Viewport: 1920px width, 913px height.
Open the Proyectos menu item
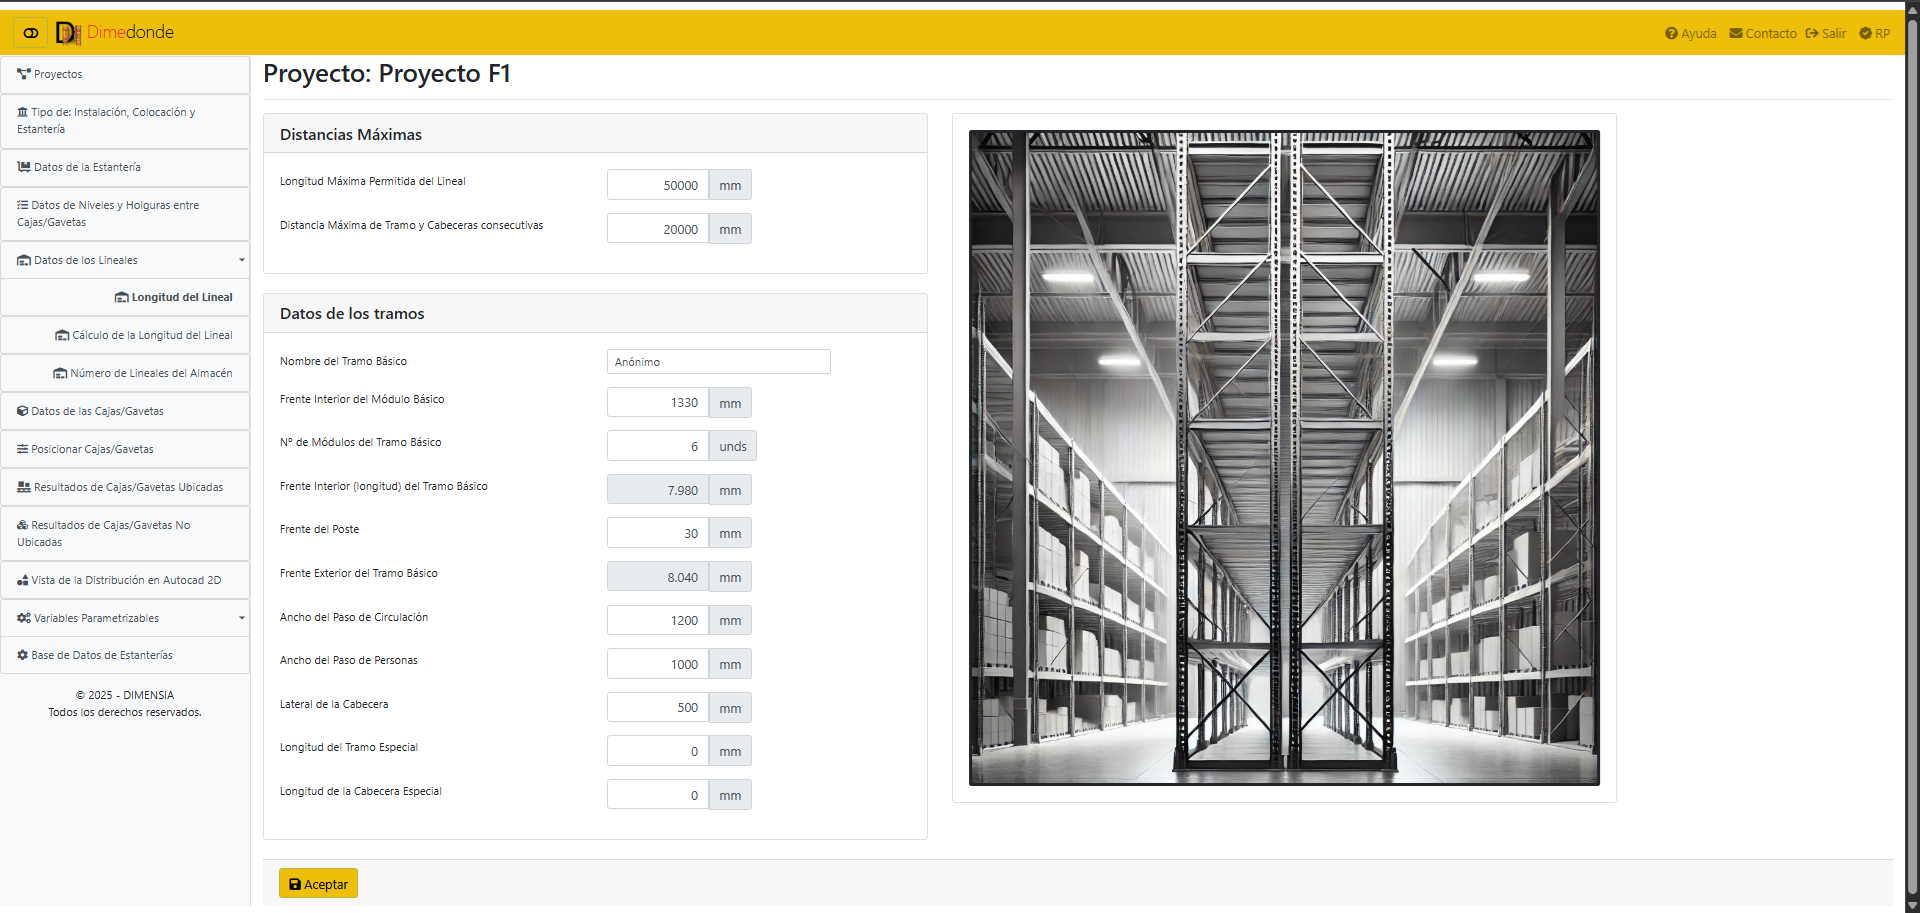125,75
